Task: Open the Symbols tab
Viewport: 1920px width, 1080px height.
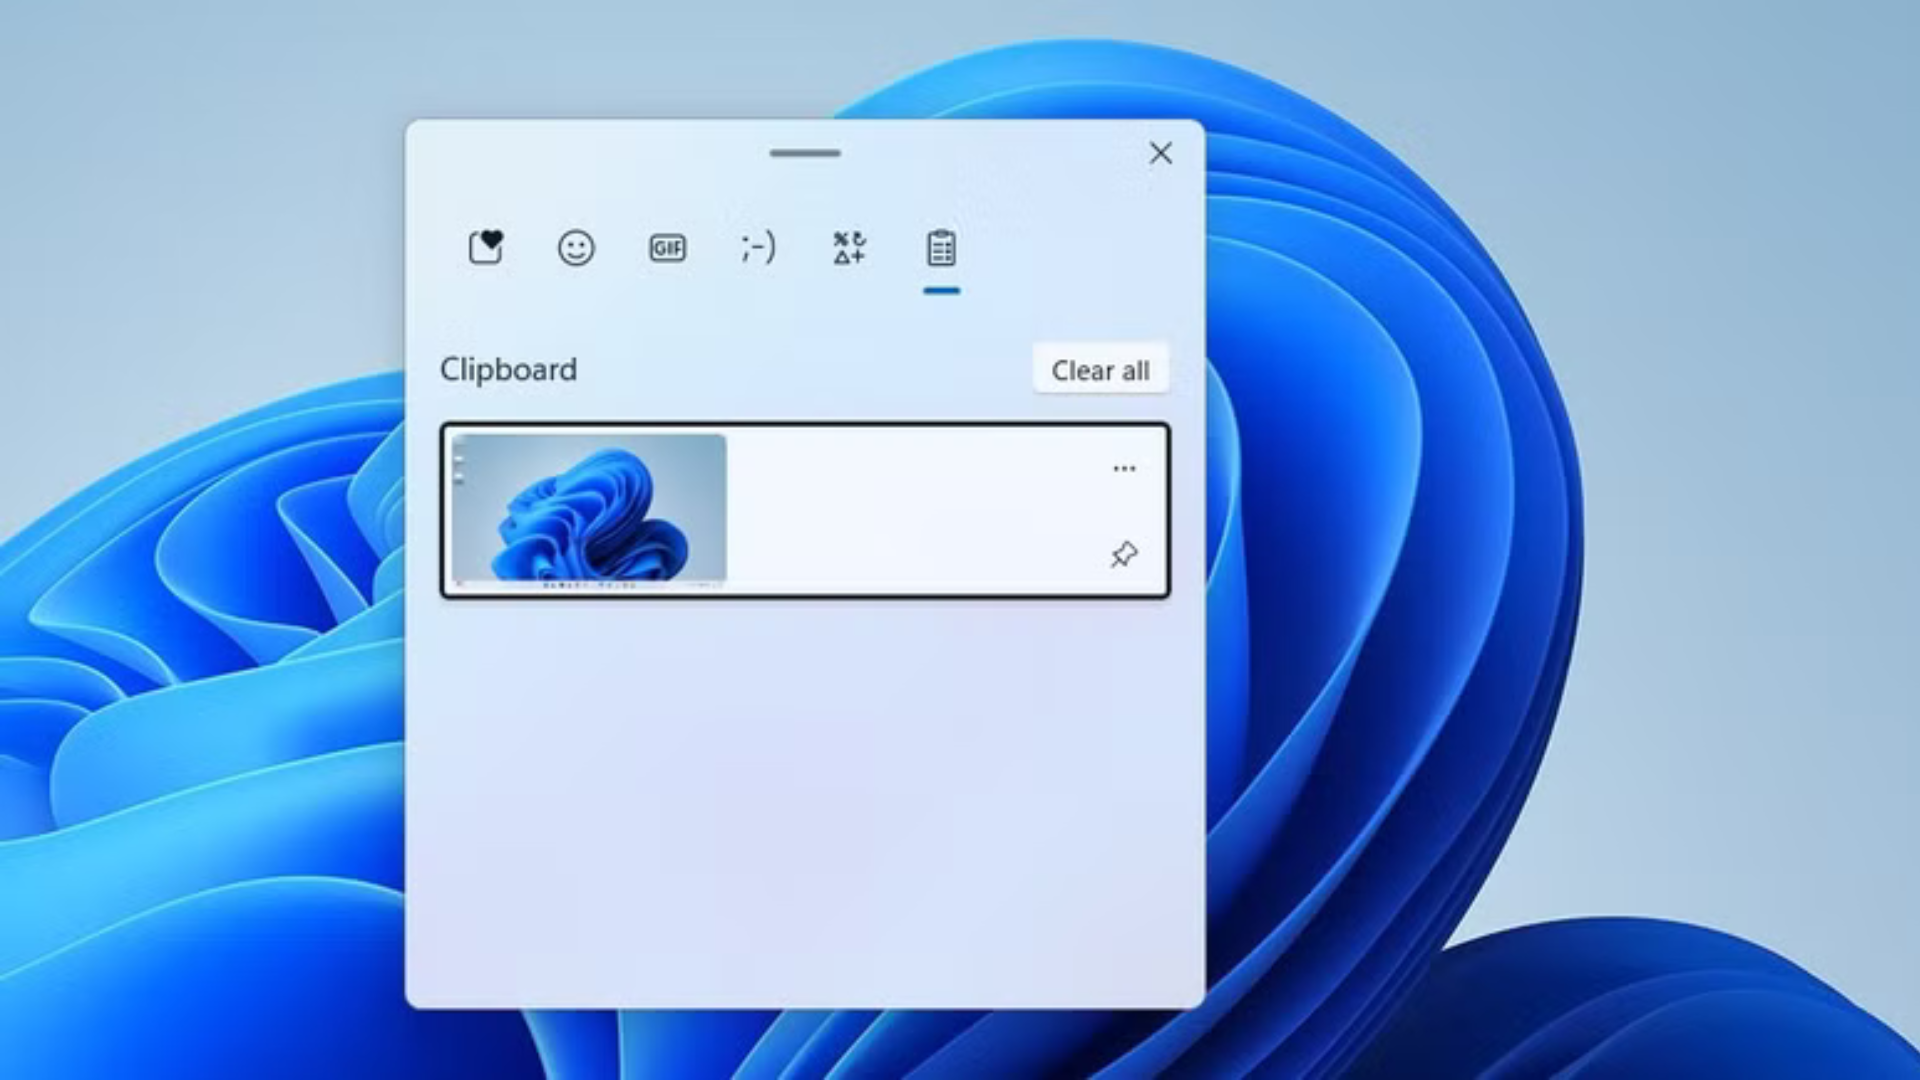Action: pos(849,247)
